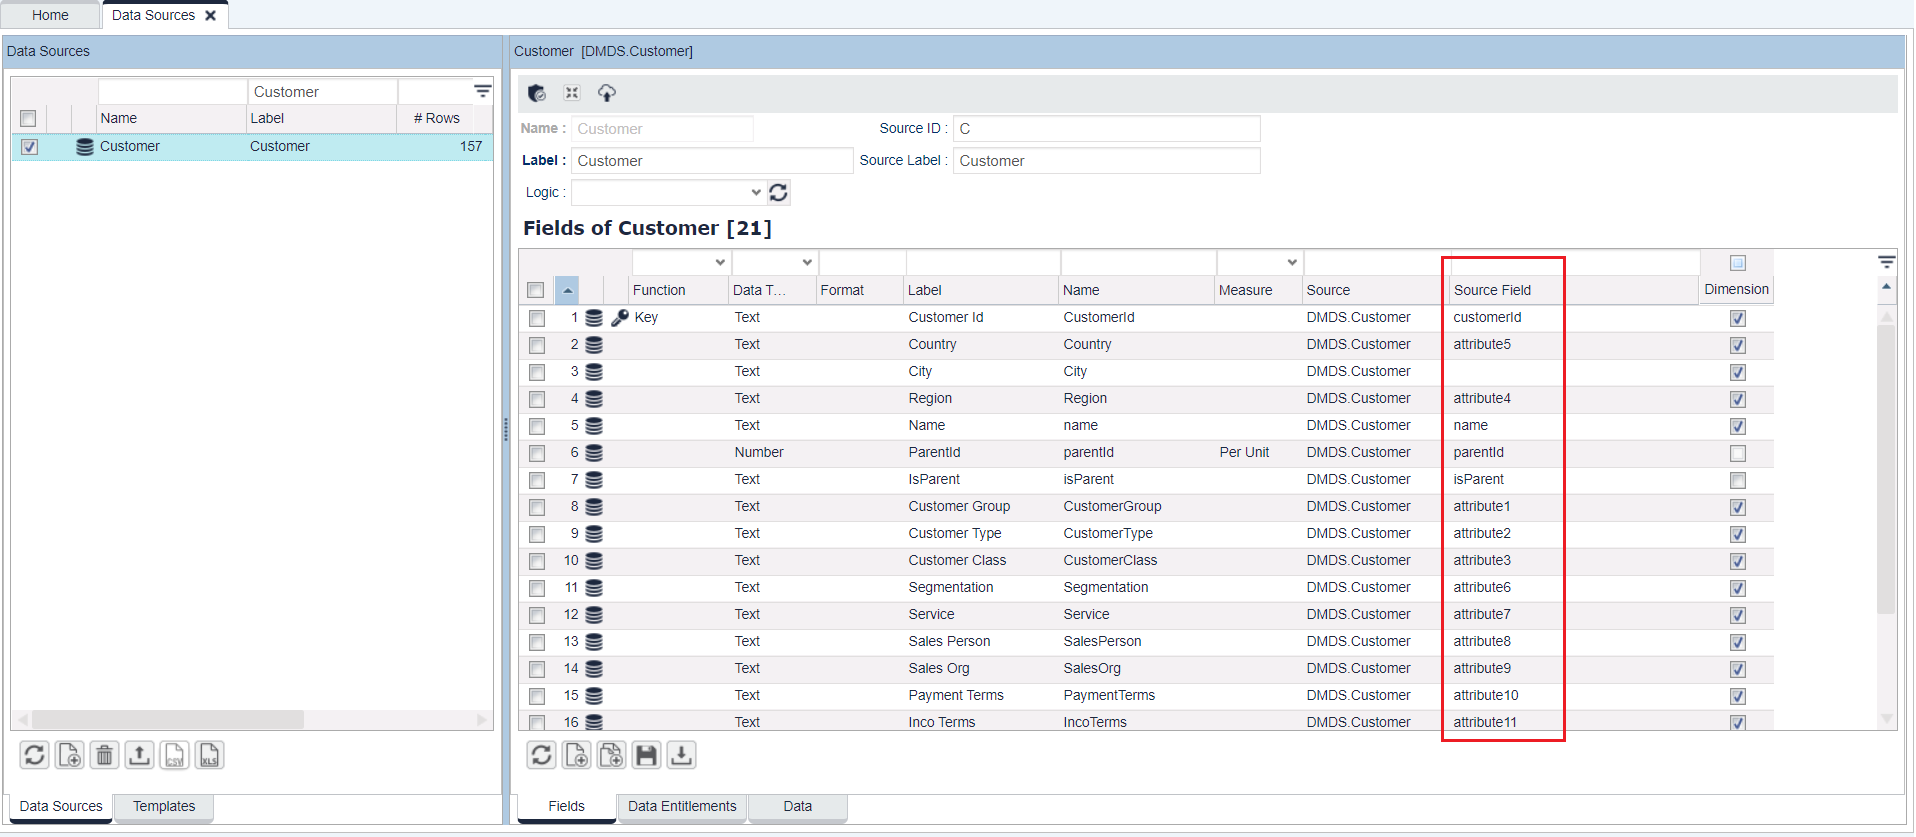Sort by the Source Field column header
The image size is (1916, 837).
tap(1492, 290)
